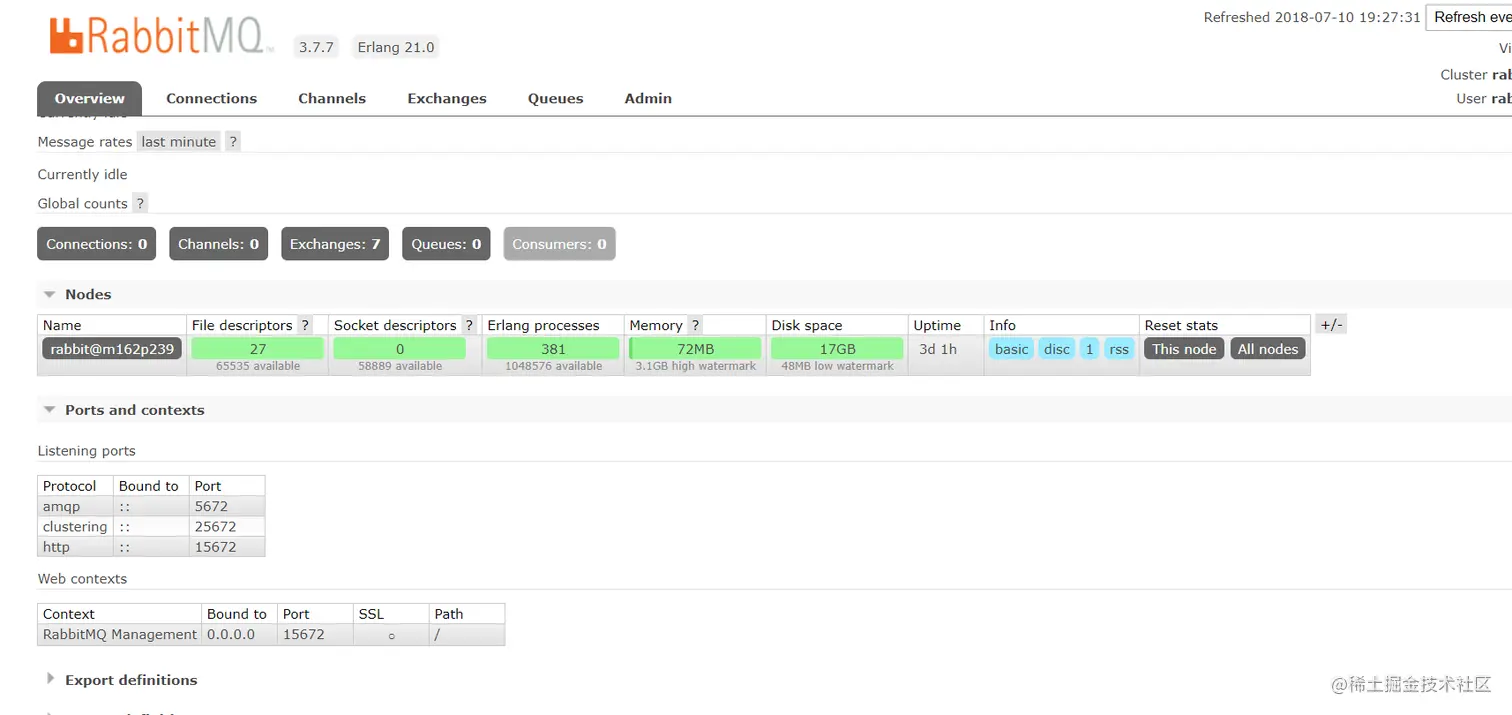1512x715 pixels.
Task: Switch to the Channels tab
Action: point(332,98)
